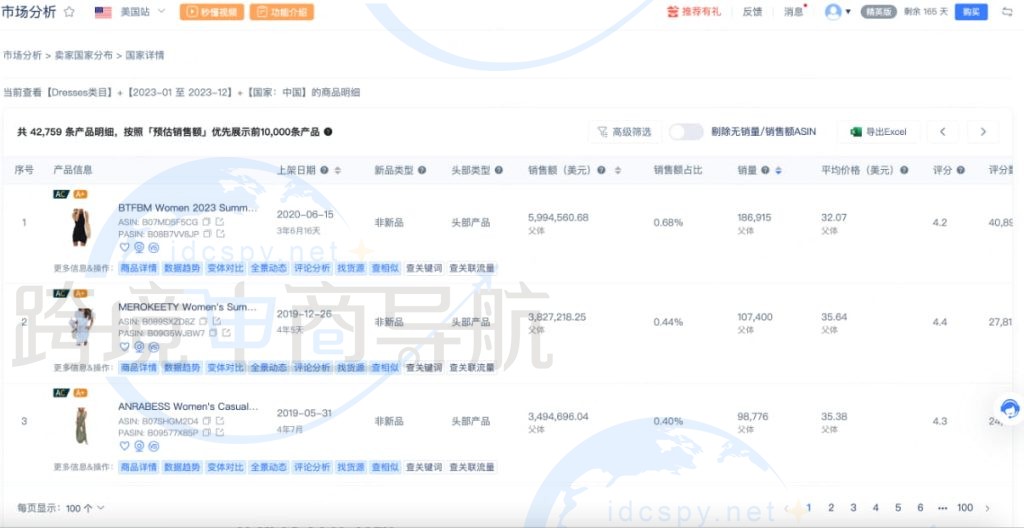Click the 秒懂视频 button

pos(212,12)
